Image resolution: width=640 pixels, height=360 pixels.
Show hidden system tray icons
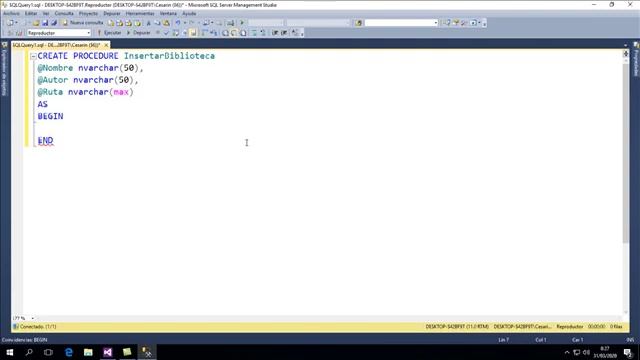coord(567,352)
